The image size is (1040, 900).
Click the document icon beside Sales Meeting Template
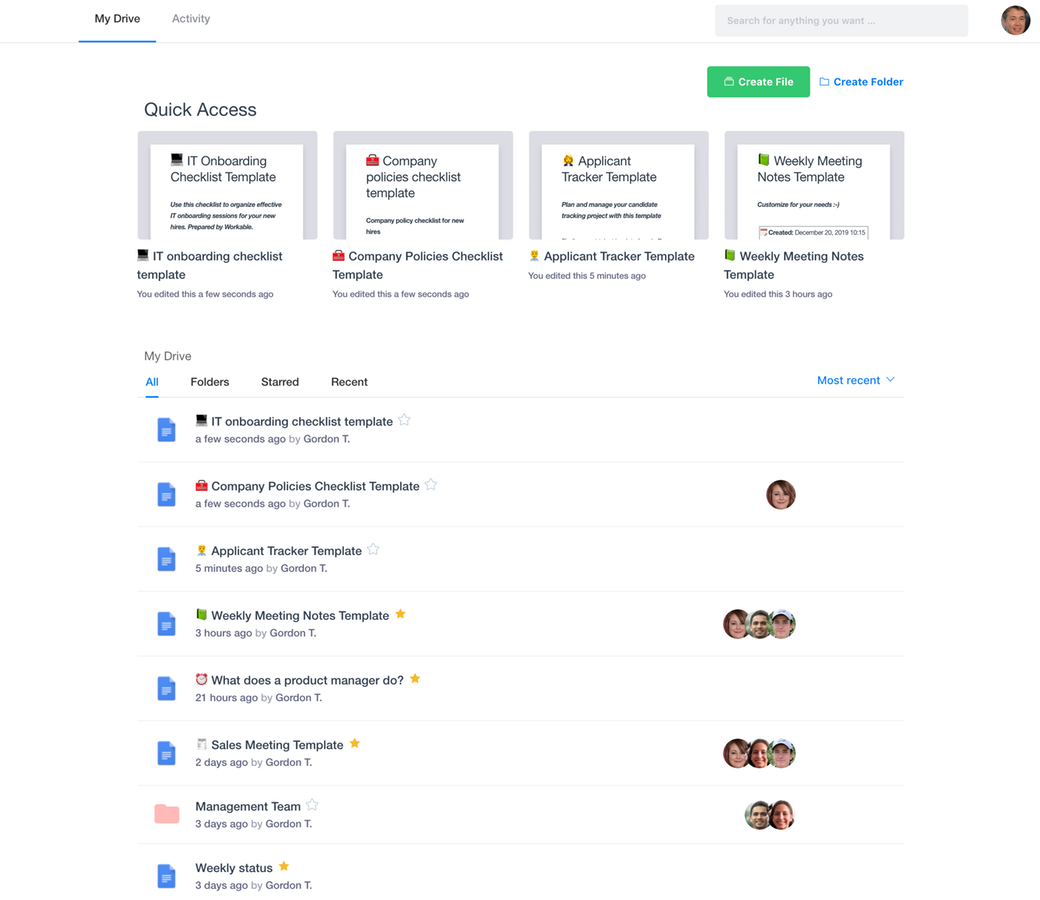tap(166, 753)
